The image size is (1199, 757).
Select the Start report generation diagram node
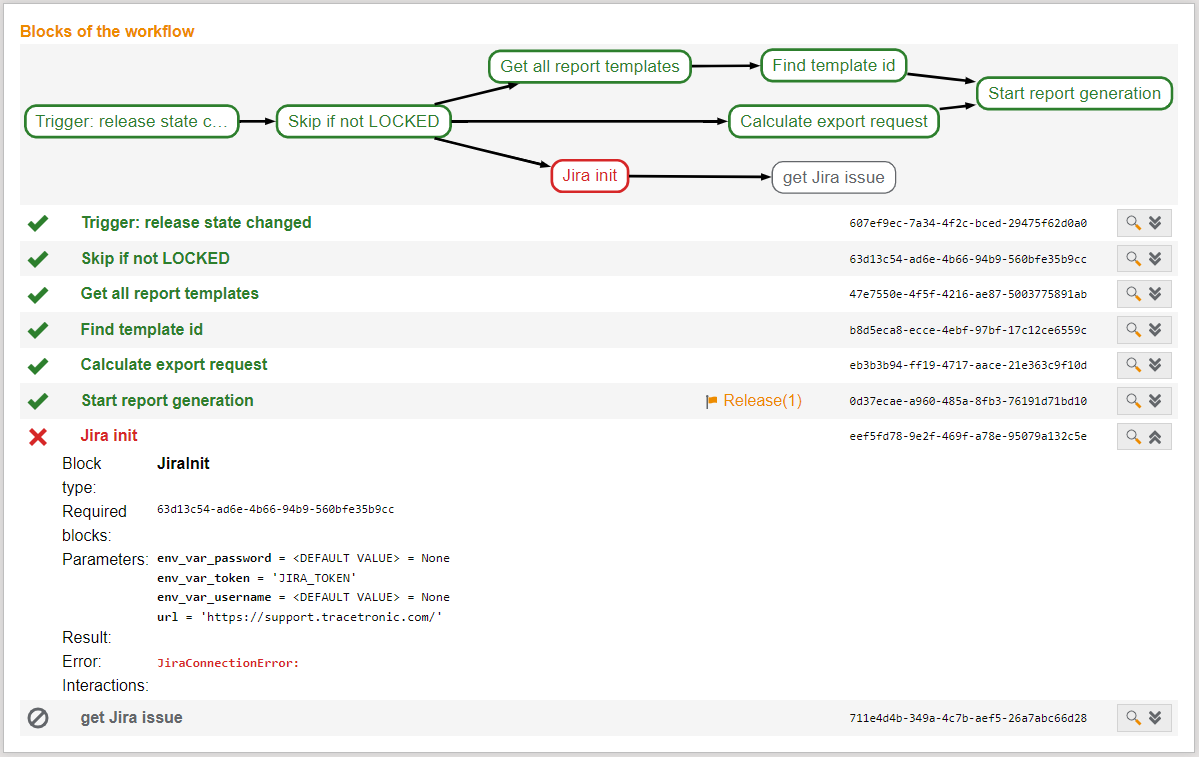[1073, 93]
